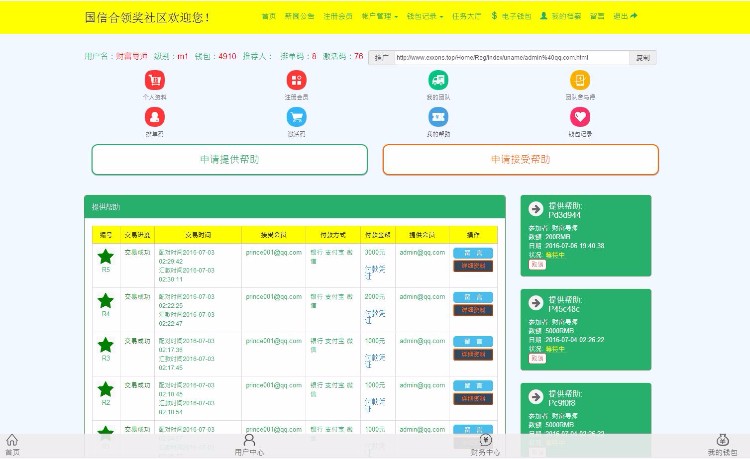Viewport: 750px width, 459px height.
Task: Click the 申请提供帮助 button
Action: point(230,160)
